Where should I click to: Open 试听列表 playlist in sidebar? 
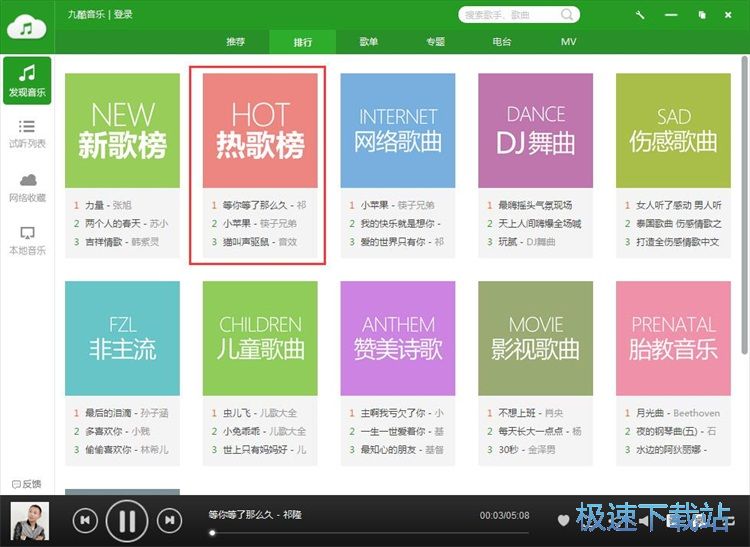[x=27, y=133]
